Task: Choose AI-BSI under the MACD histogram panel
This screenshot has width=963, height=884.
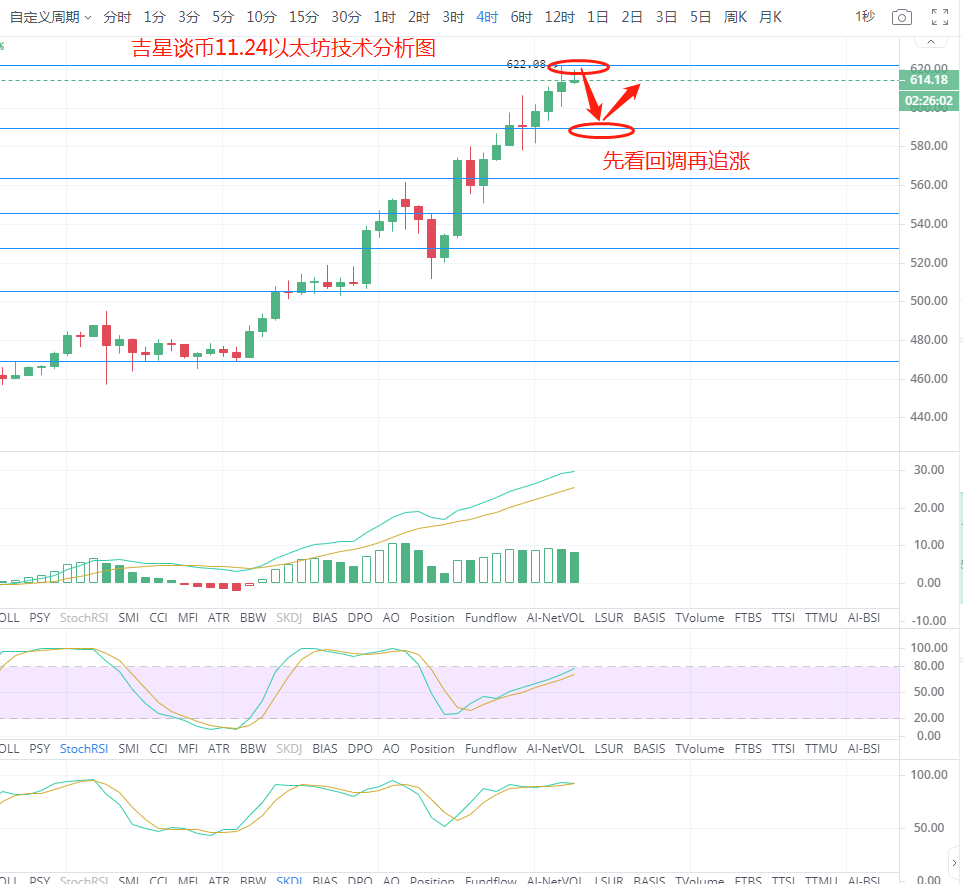Action: pos(864,617)
